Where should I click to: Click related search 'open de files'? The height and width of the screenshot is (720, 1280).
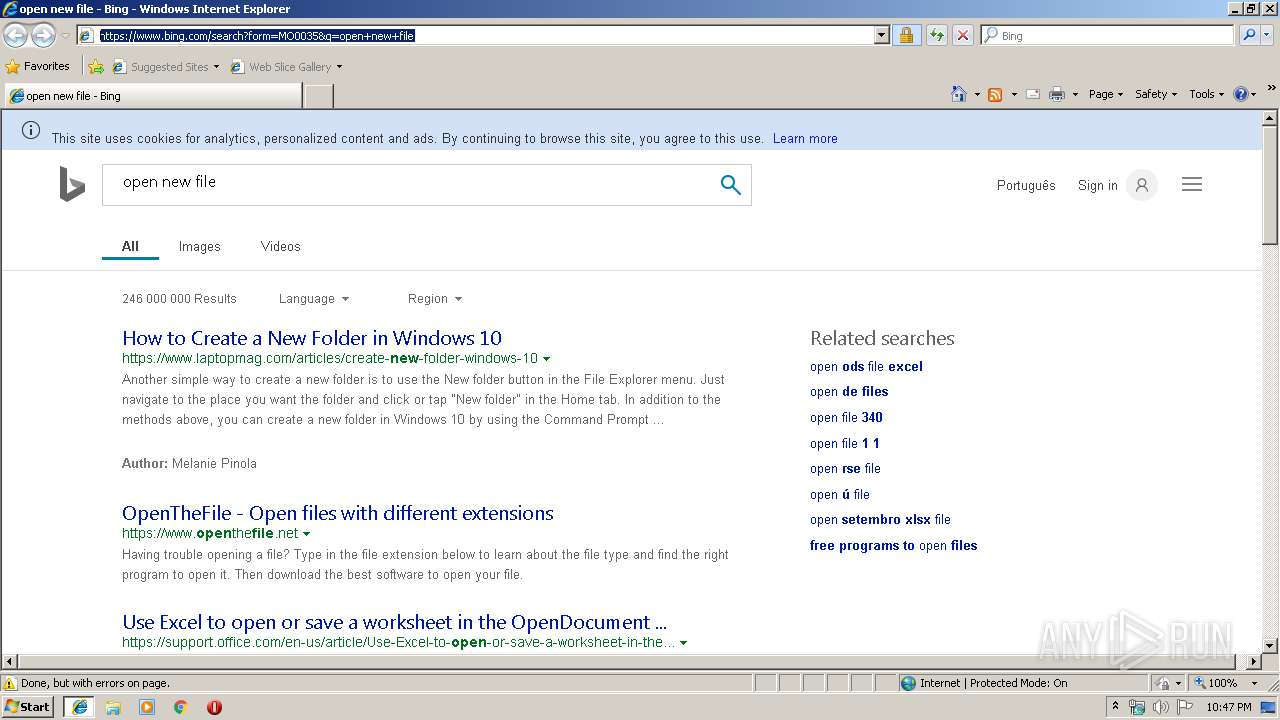coord(849,392)
